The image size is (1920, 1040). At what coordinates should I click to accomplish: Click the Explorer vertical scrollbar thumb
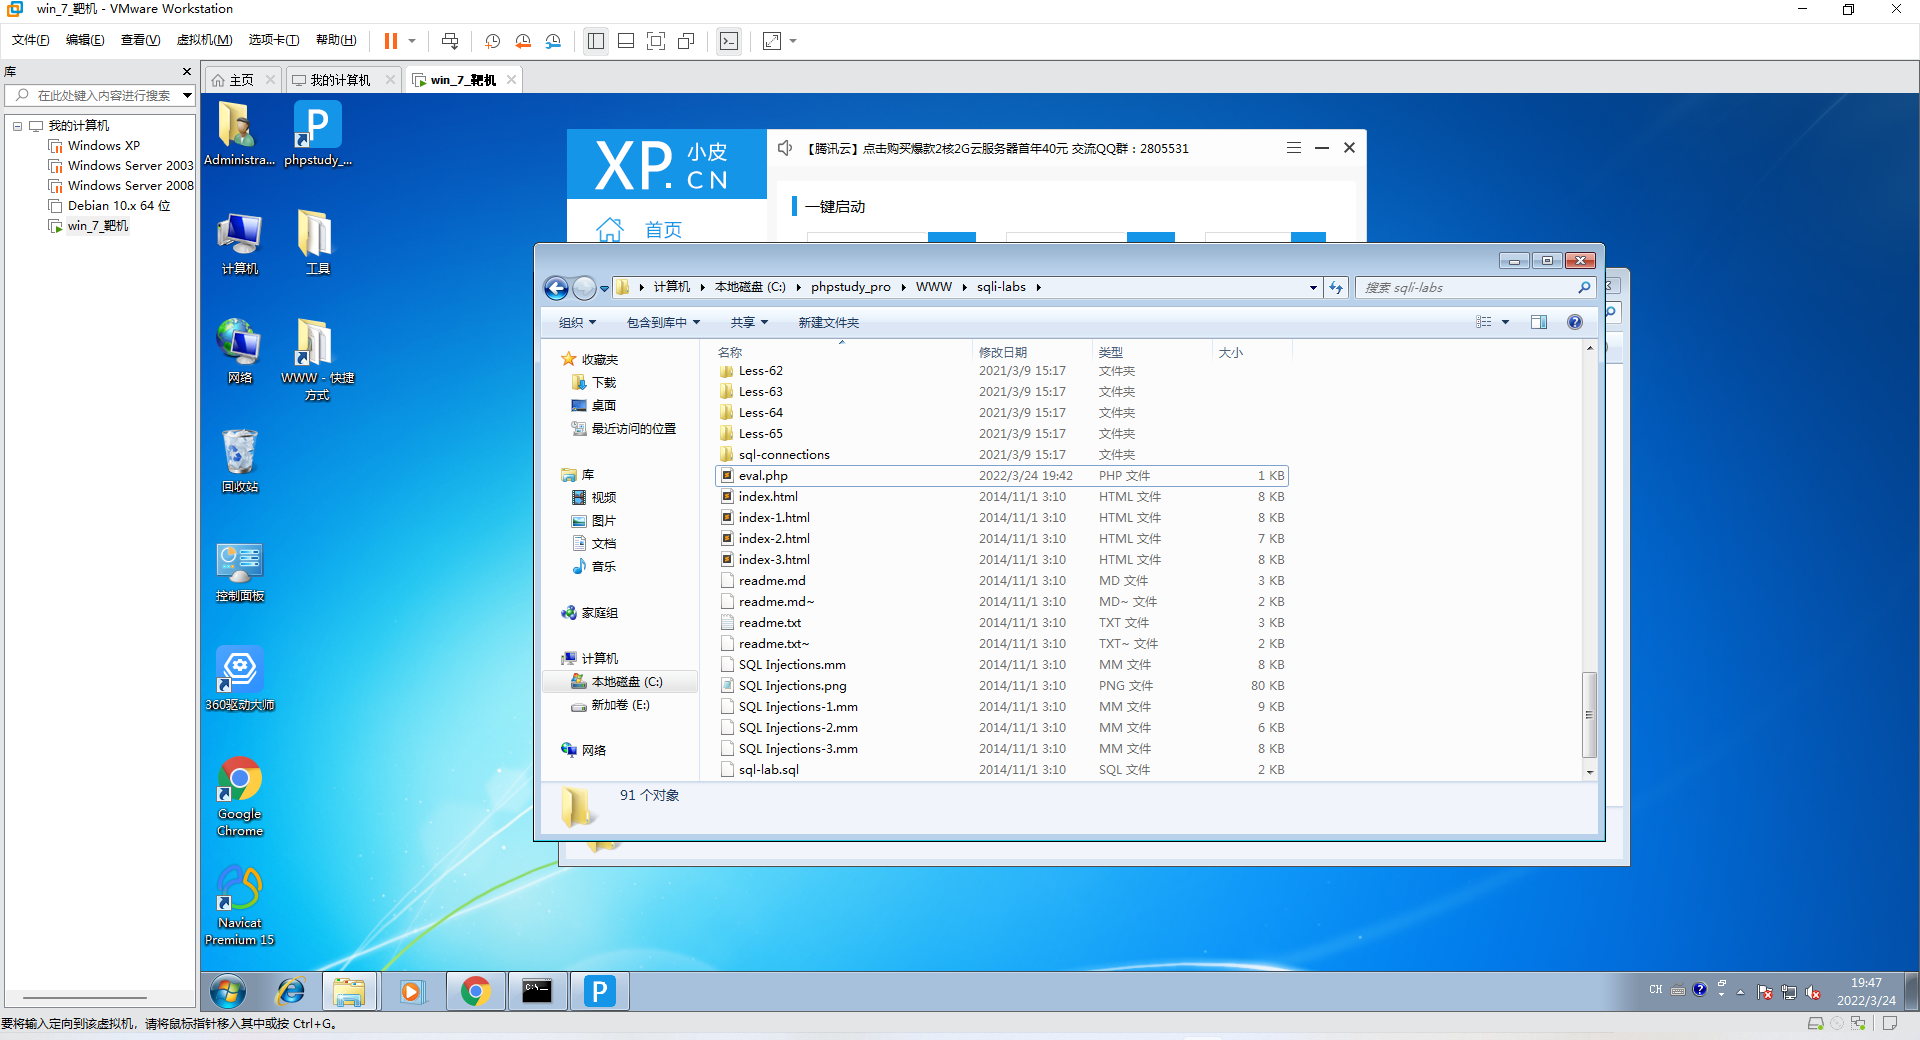1589,715
